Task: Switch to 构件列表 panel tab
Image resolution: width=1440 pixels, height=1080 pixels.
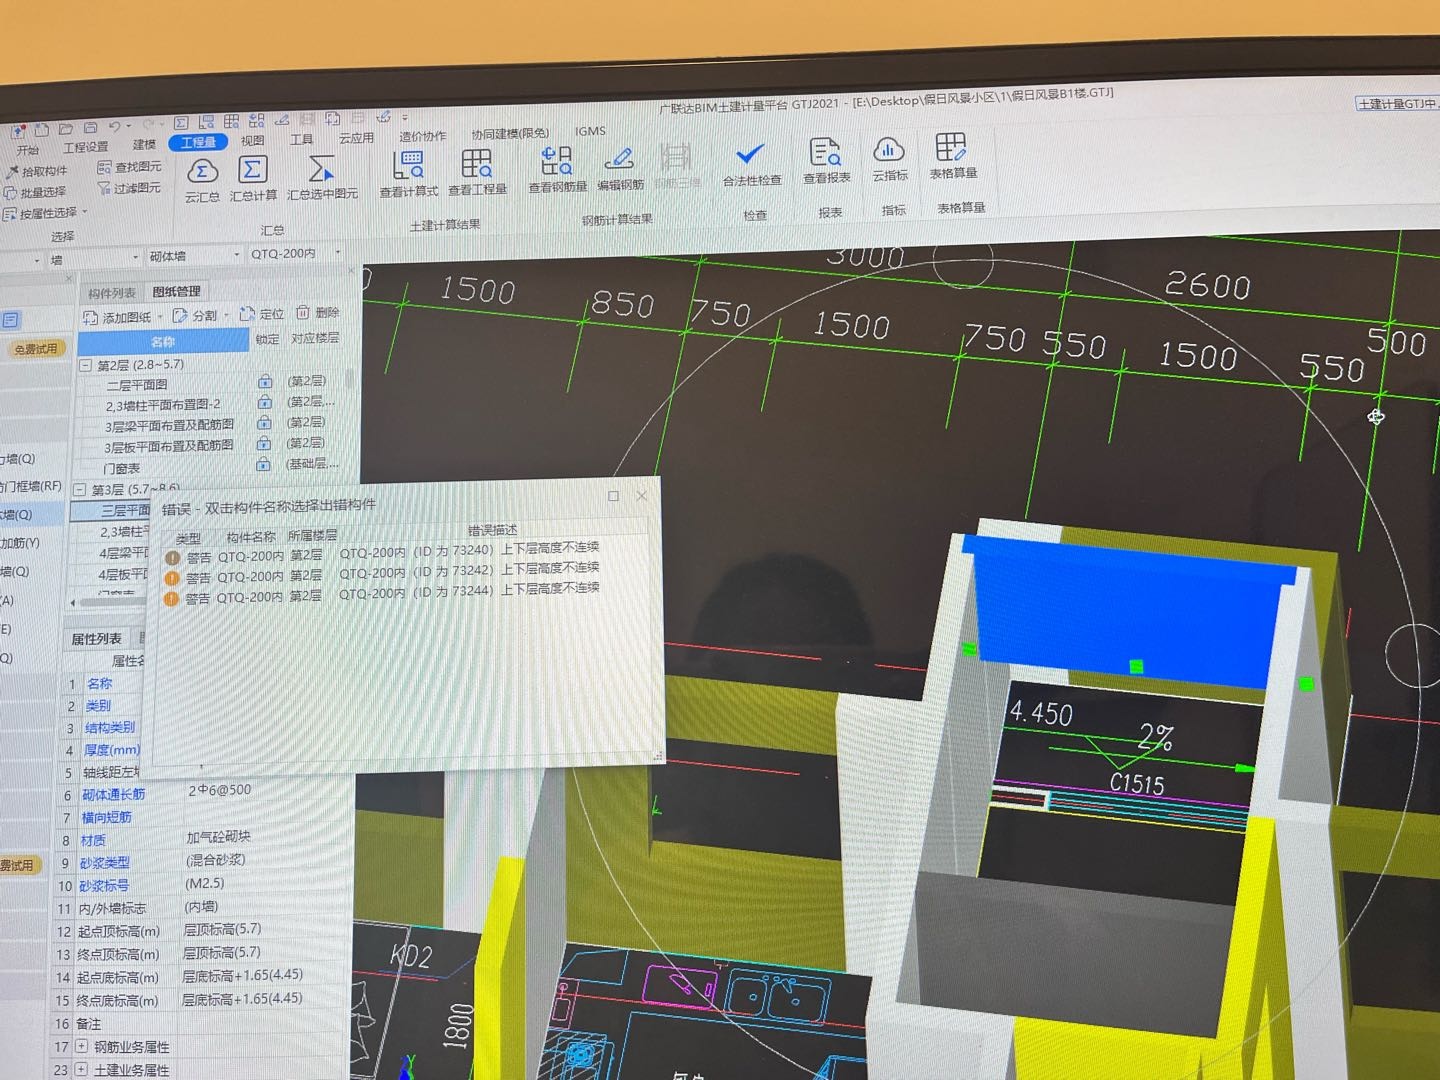Action: [x=111, y=294]
